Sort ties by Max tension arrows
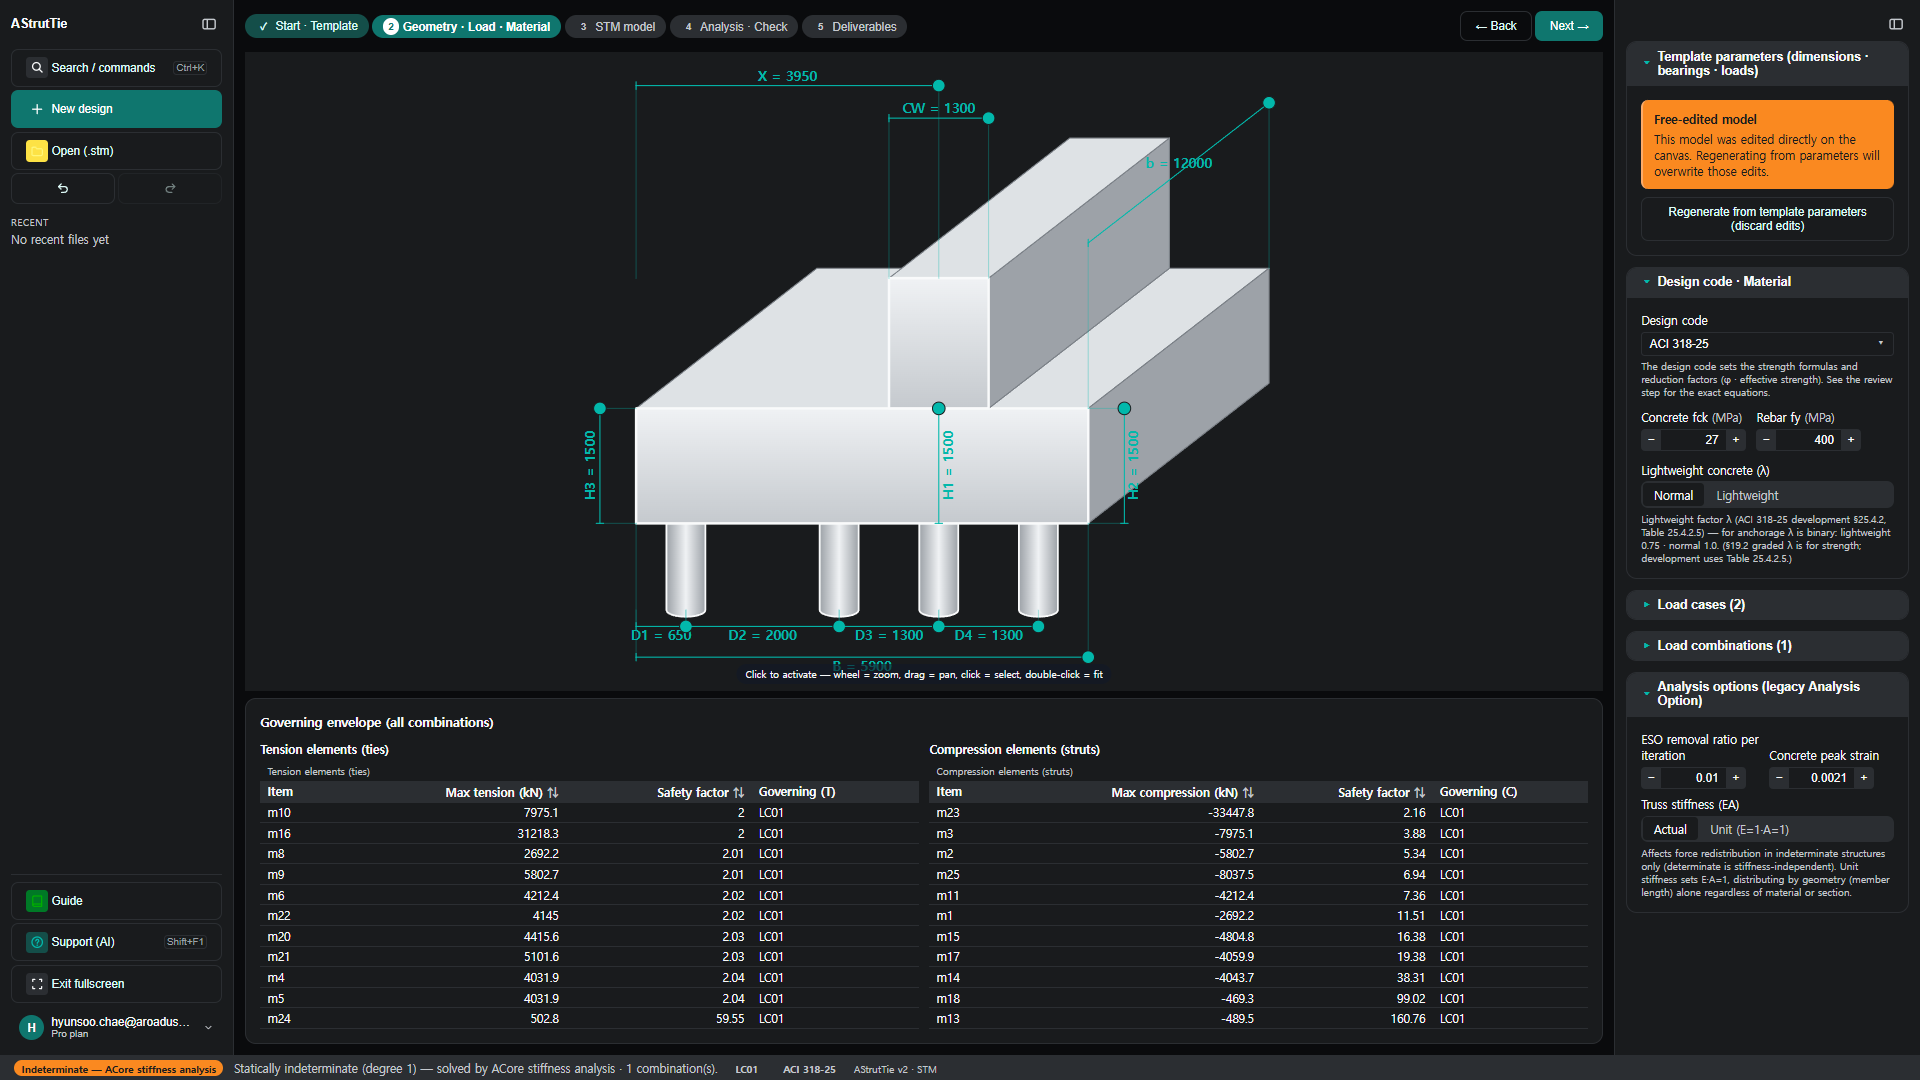Image resolution: width=1920 pixels, height=1080 pixels. click(553, 792)
